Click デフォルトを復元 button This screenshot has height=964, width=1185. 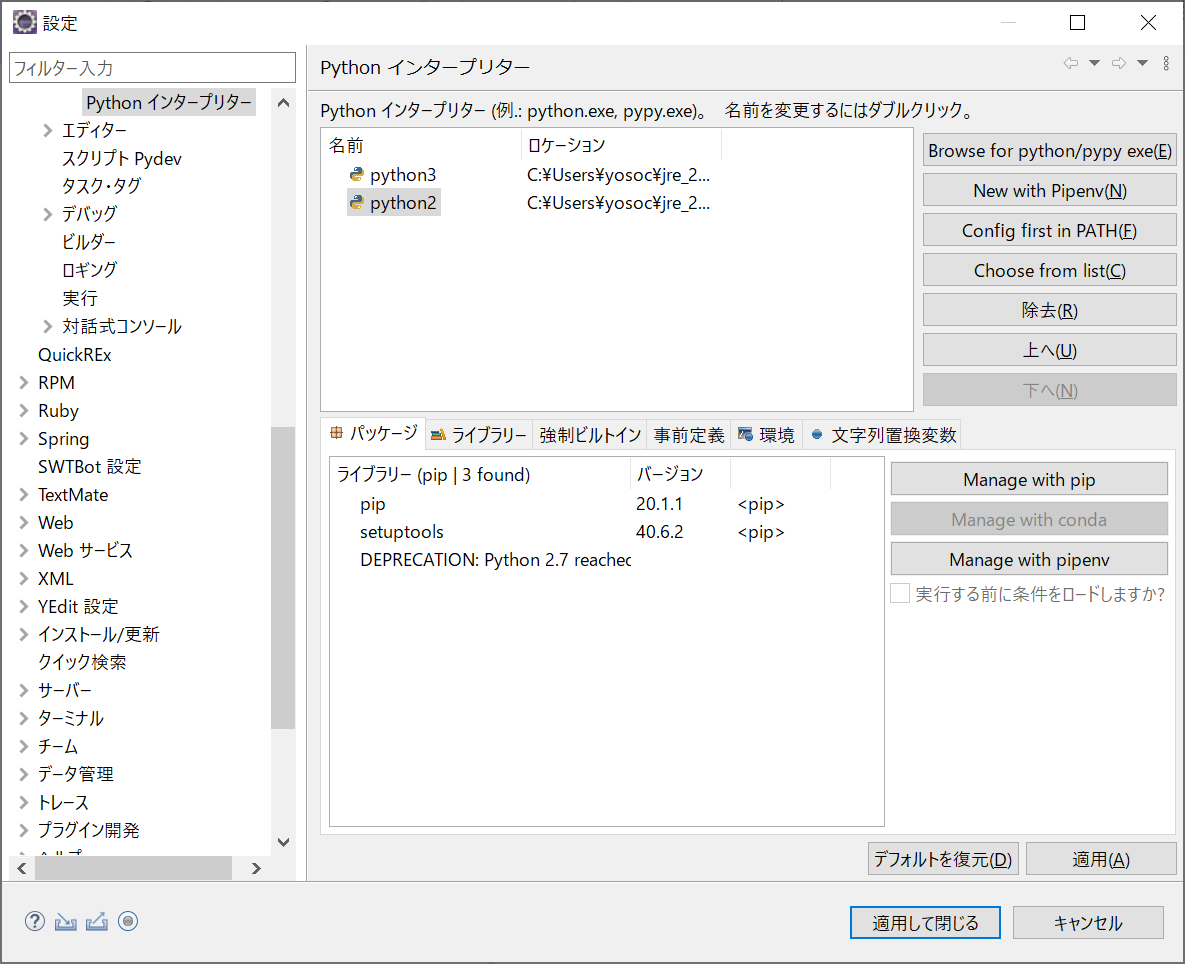(x=943, y=859)
